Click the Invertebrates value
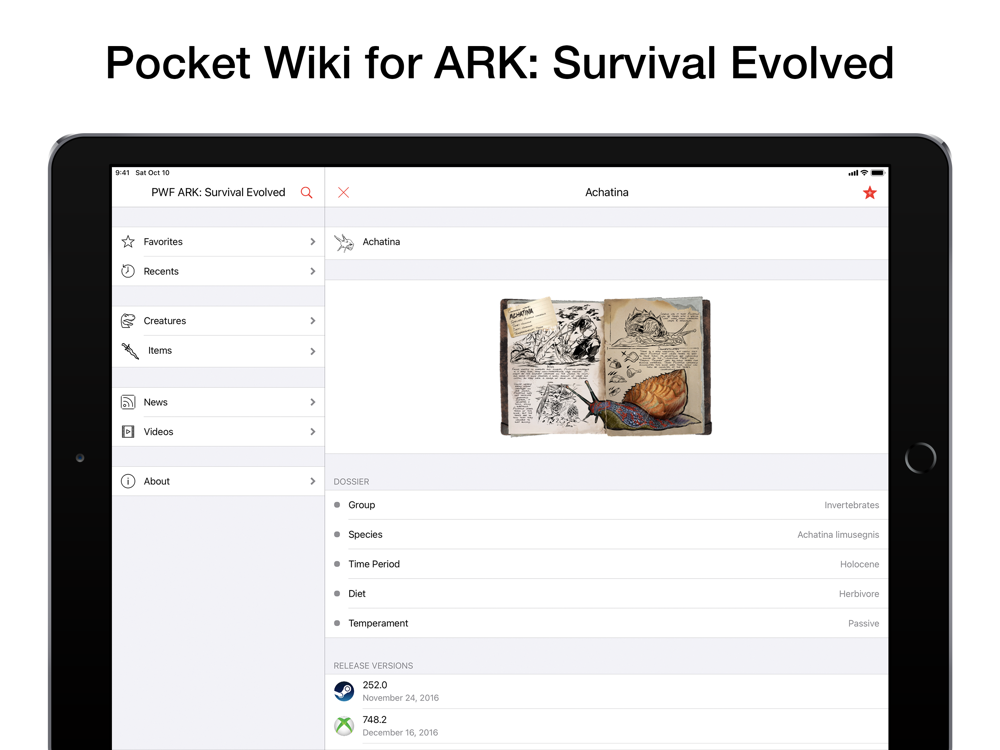1000x750 pixels. (x=851, y=505)
